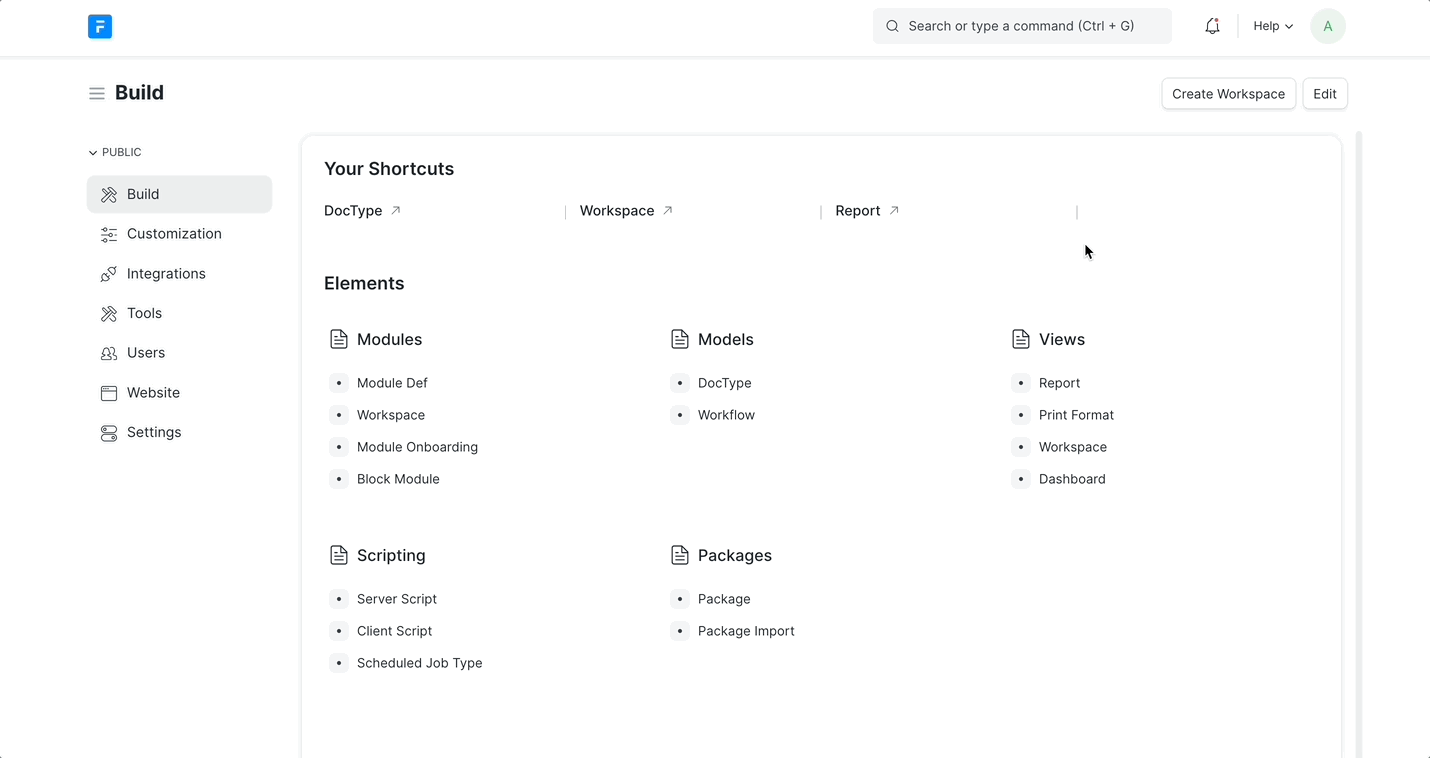Click the global search bar
Image resolution: width=1430 pixels, height=758 pixels.
point(1021,26)
